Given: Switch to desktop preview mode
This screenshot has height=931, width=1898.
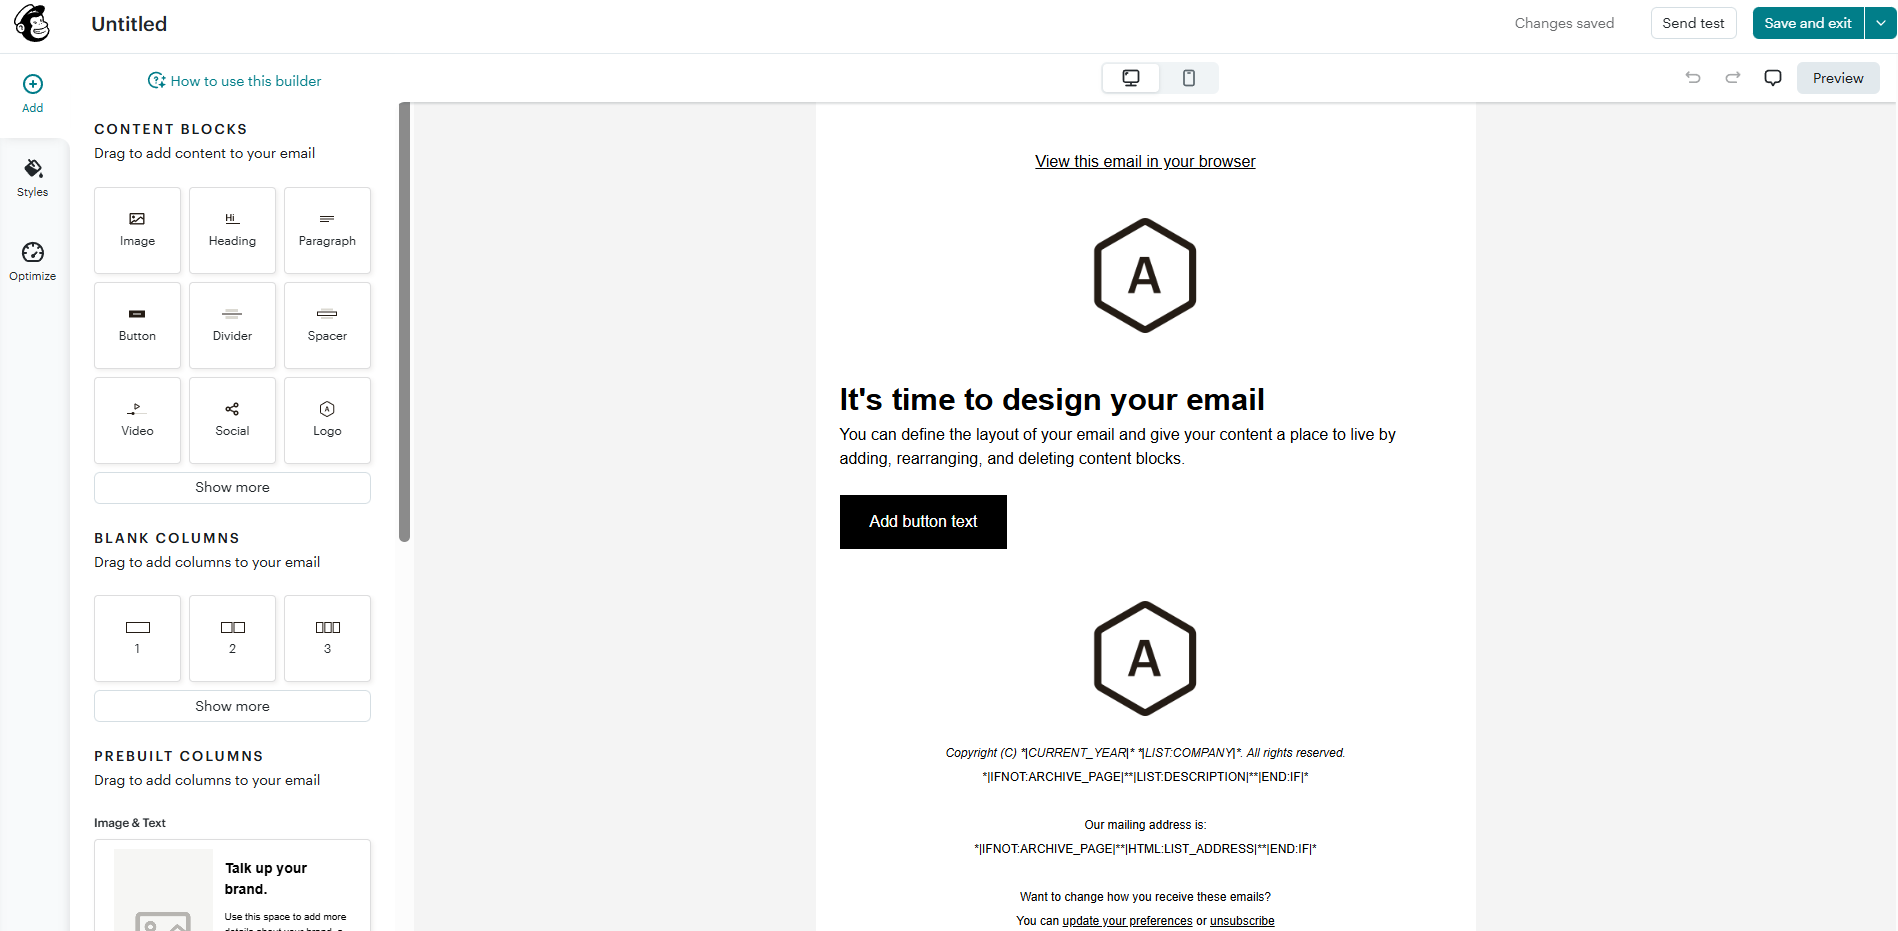Looking at the screenshot, I should click(1130, 77).
